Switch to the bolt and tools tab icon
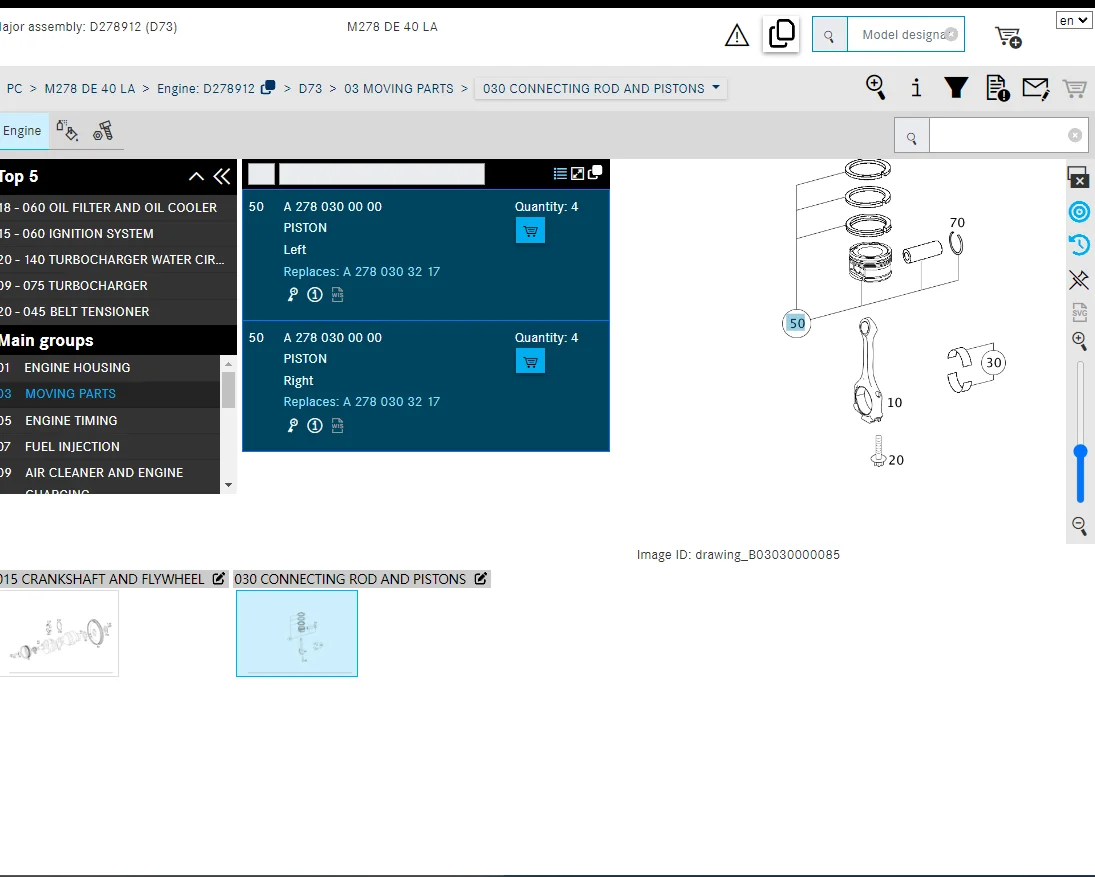Image resolution: width=1095 pixels, height=877 pixels. click(103, 131)
